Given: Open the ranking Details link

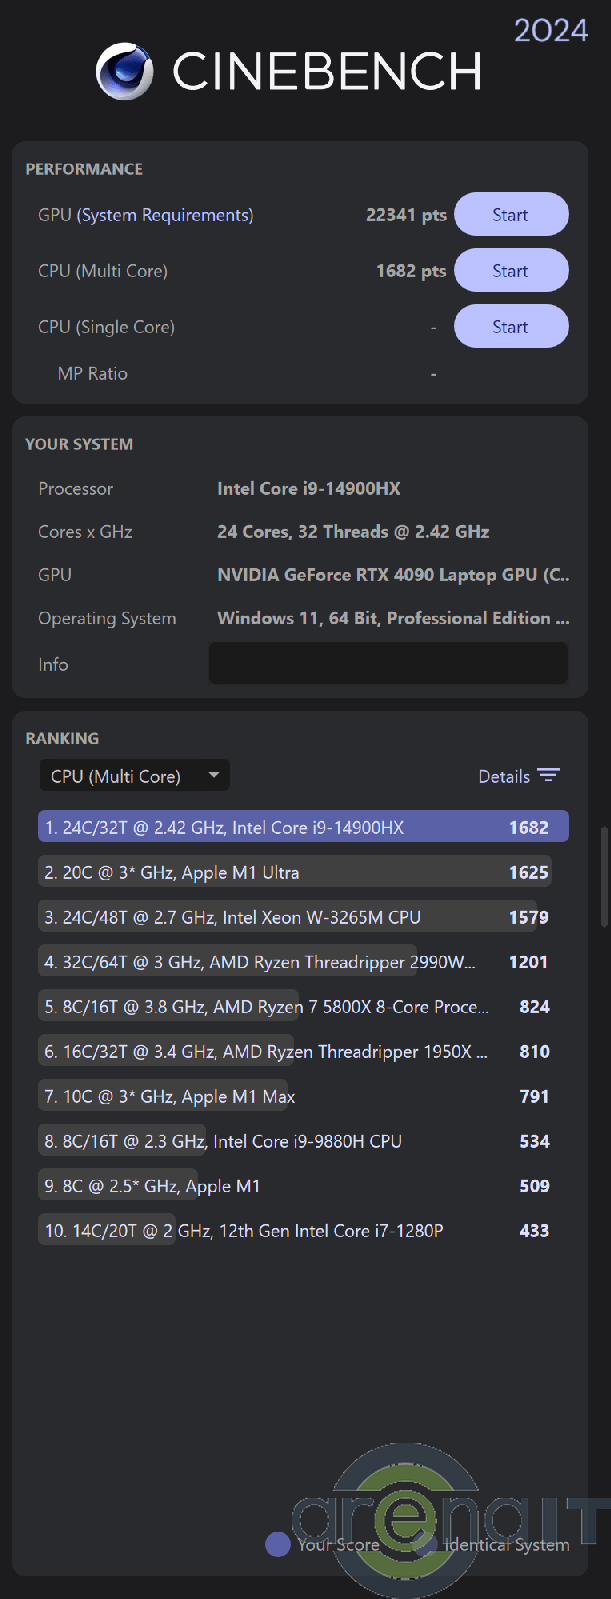Looking at the screenshot, I should [x=504, y=777].
